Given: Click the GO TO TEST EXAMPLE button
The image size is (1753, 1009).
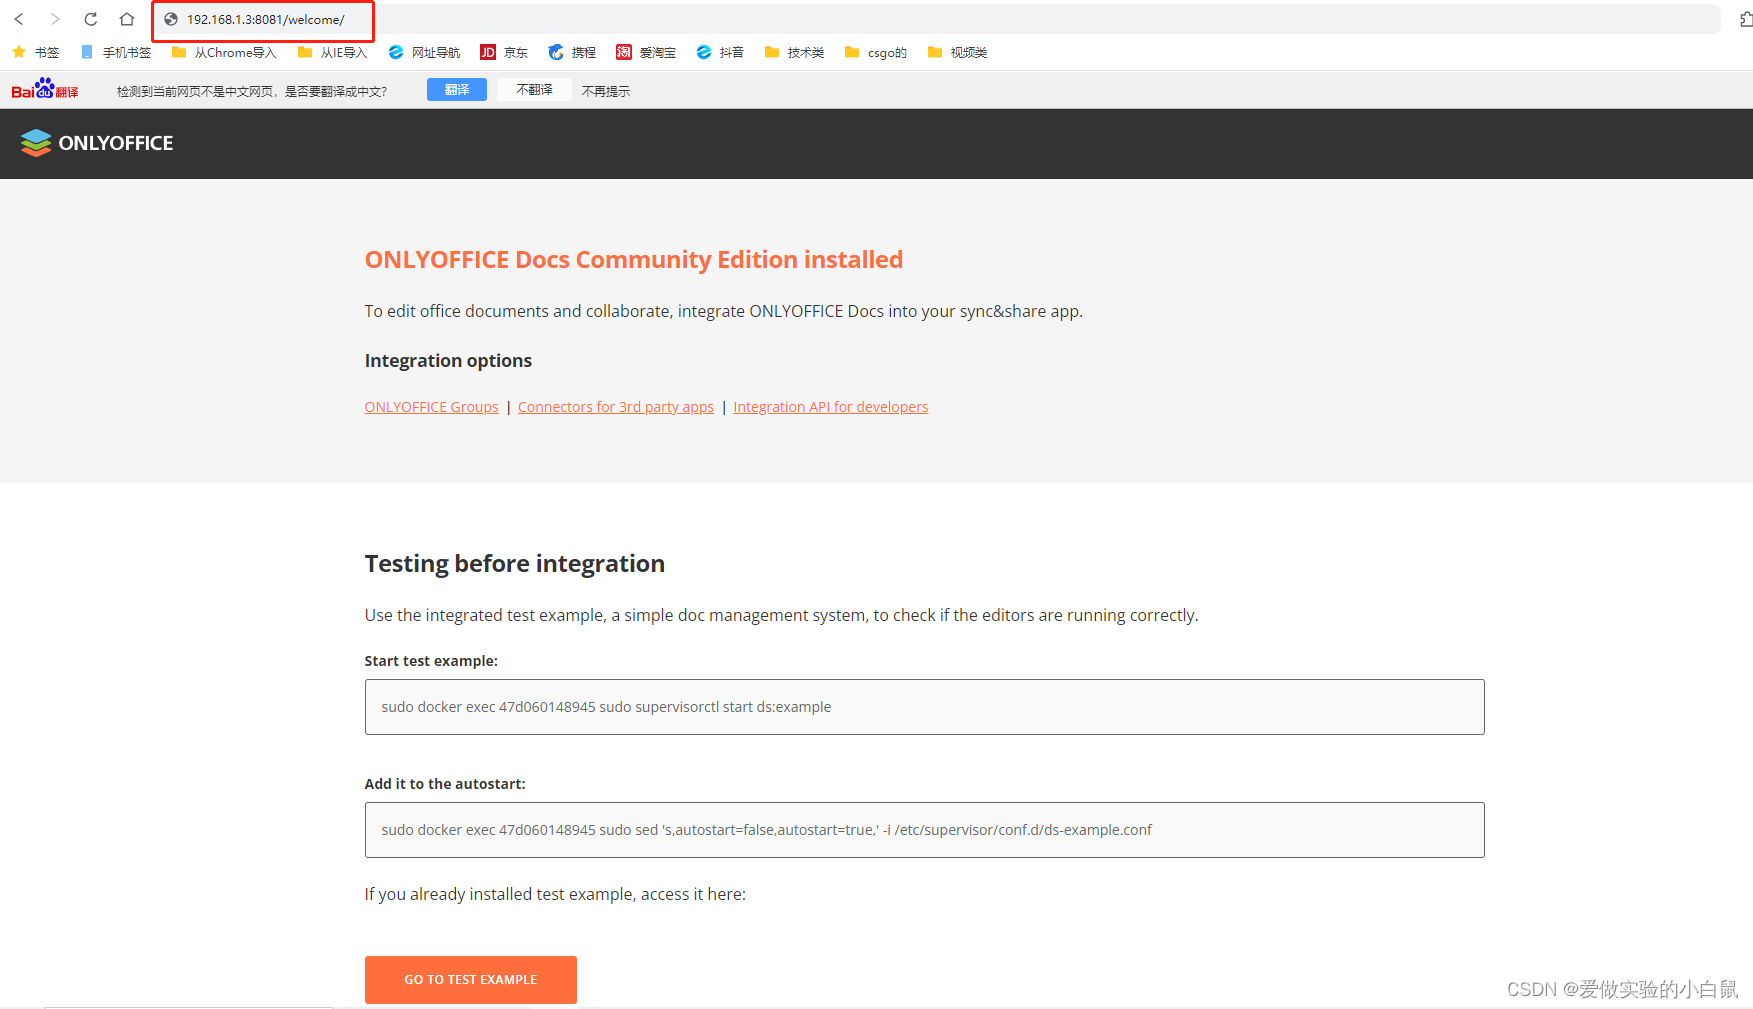Looking at the screenshot, I should pyautogui.click(x=471, y=980).
